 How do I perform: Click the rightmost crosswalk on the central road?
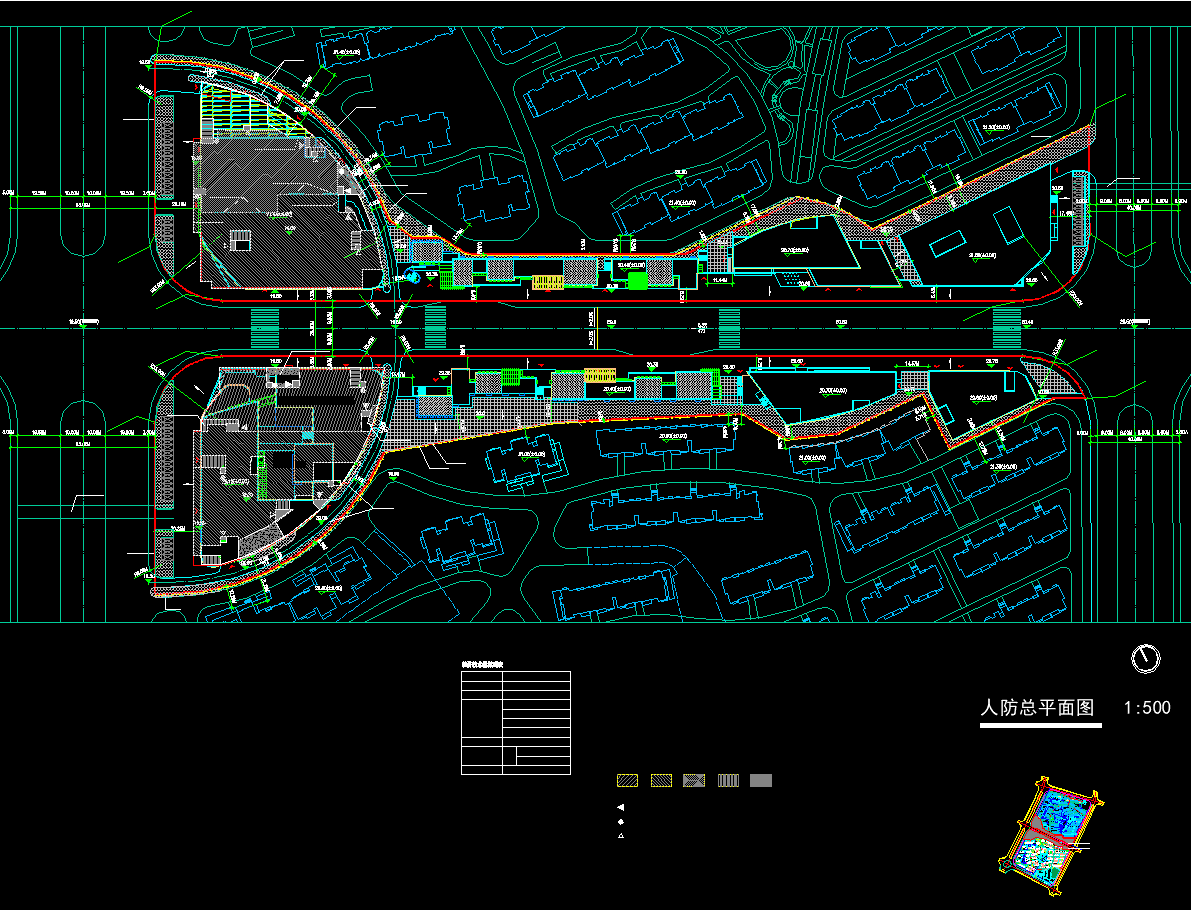tap(1006, 327)
